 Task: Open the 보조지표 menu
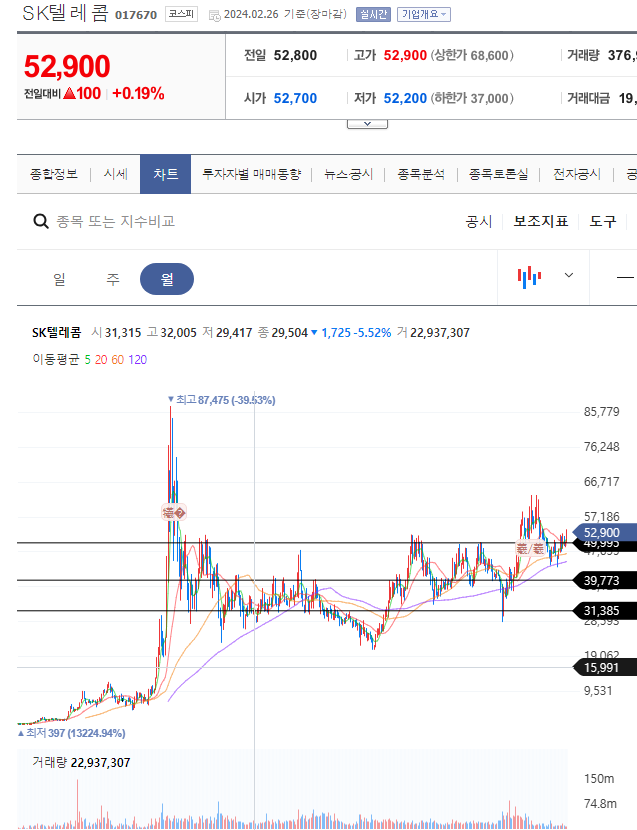(541, 221)
